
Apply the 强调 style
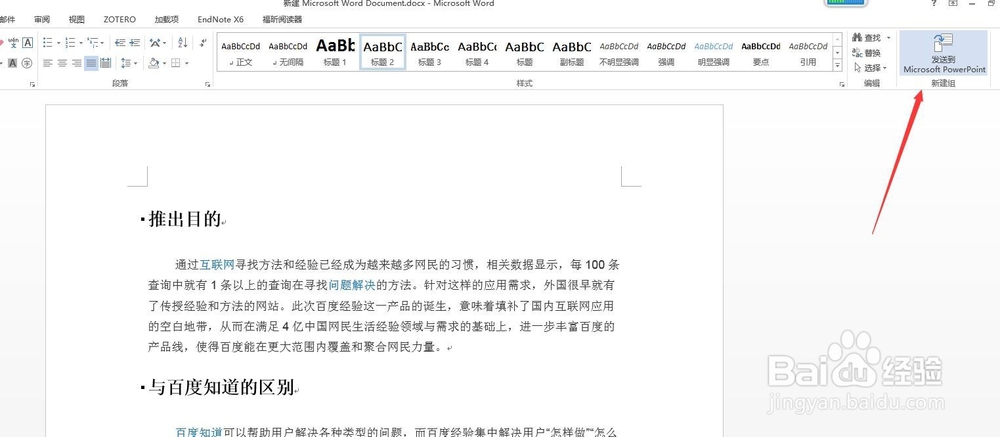(x=666, y=53)
